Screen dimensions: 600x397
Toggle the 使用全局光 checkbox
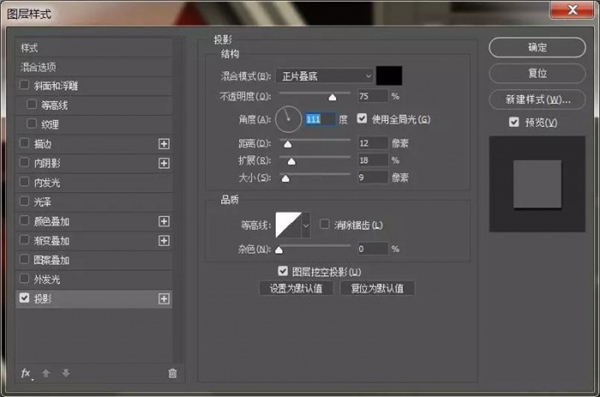pos(362,119)
